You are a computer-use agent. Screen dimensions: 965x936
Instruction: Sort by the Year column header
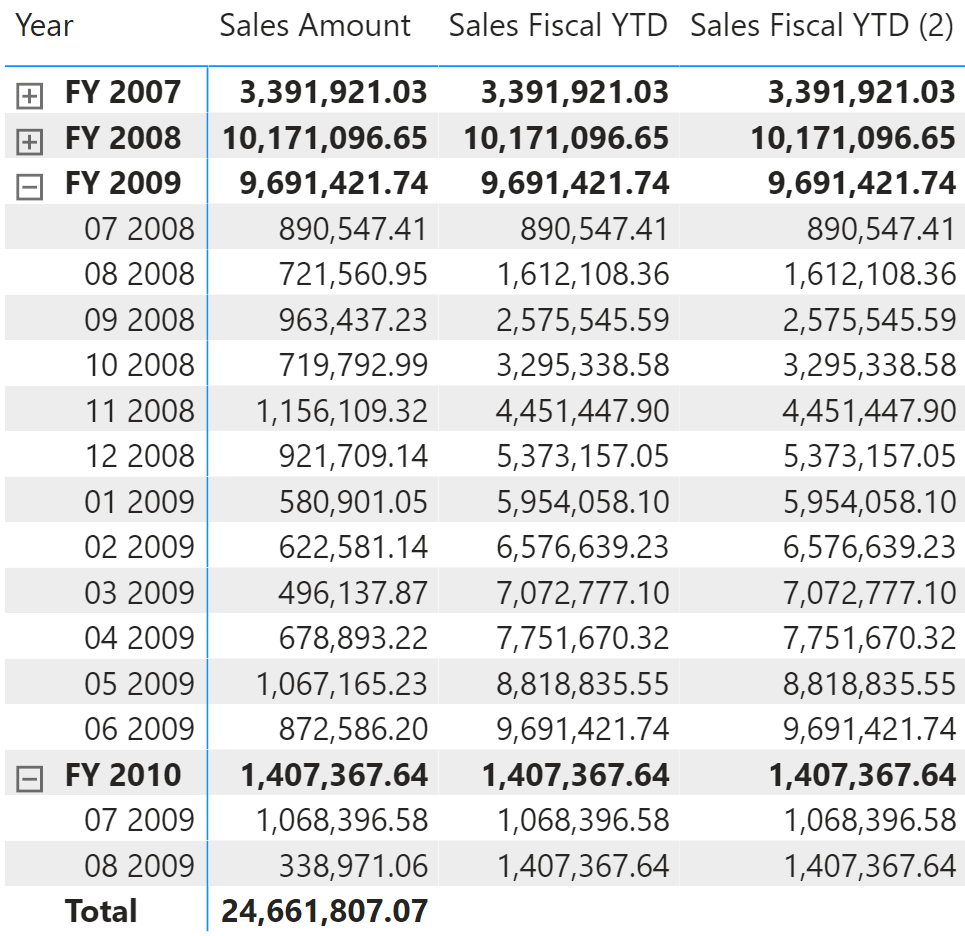45,26
